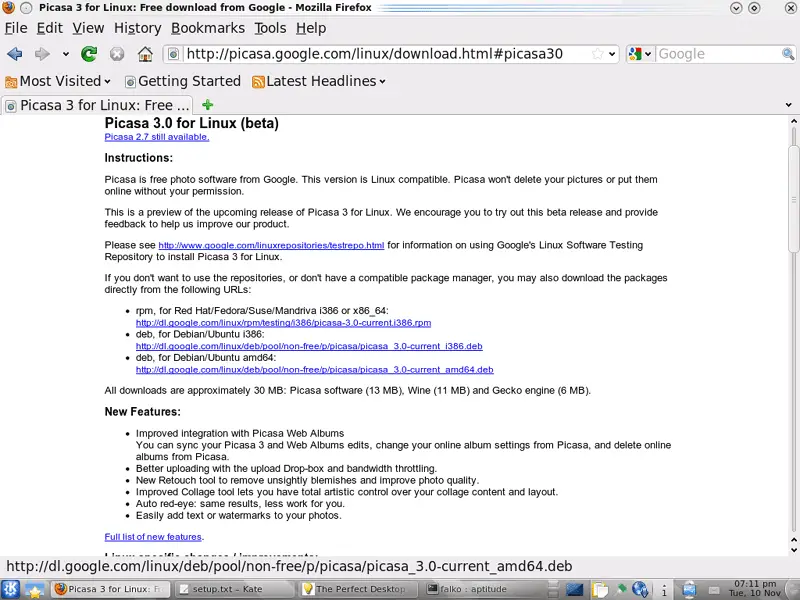Select the Picasa 3 for Linux tab
This screenshot has height=600, width=800.
[x=97, y=105]
